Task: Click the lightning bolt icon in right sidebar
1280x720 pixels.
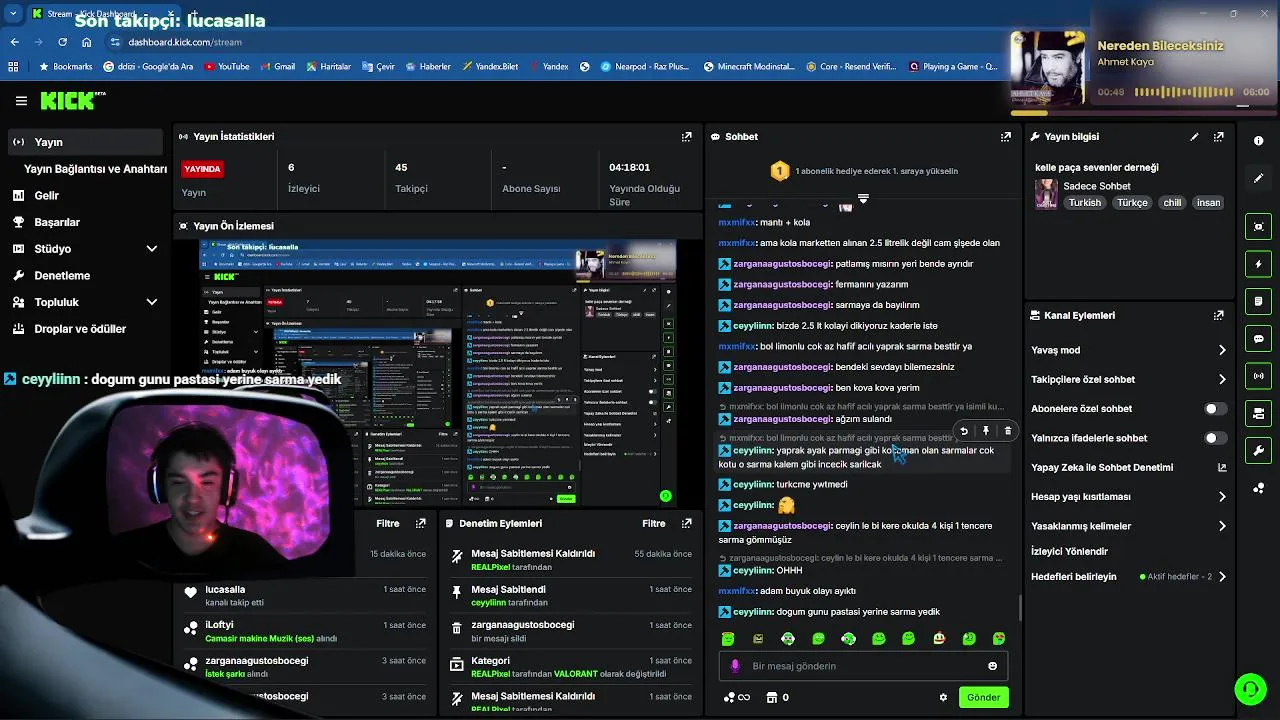Action: [x=1258, y=264]
